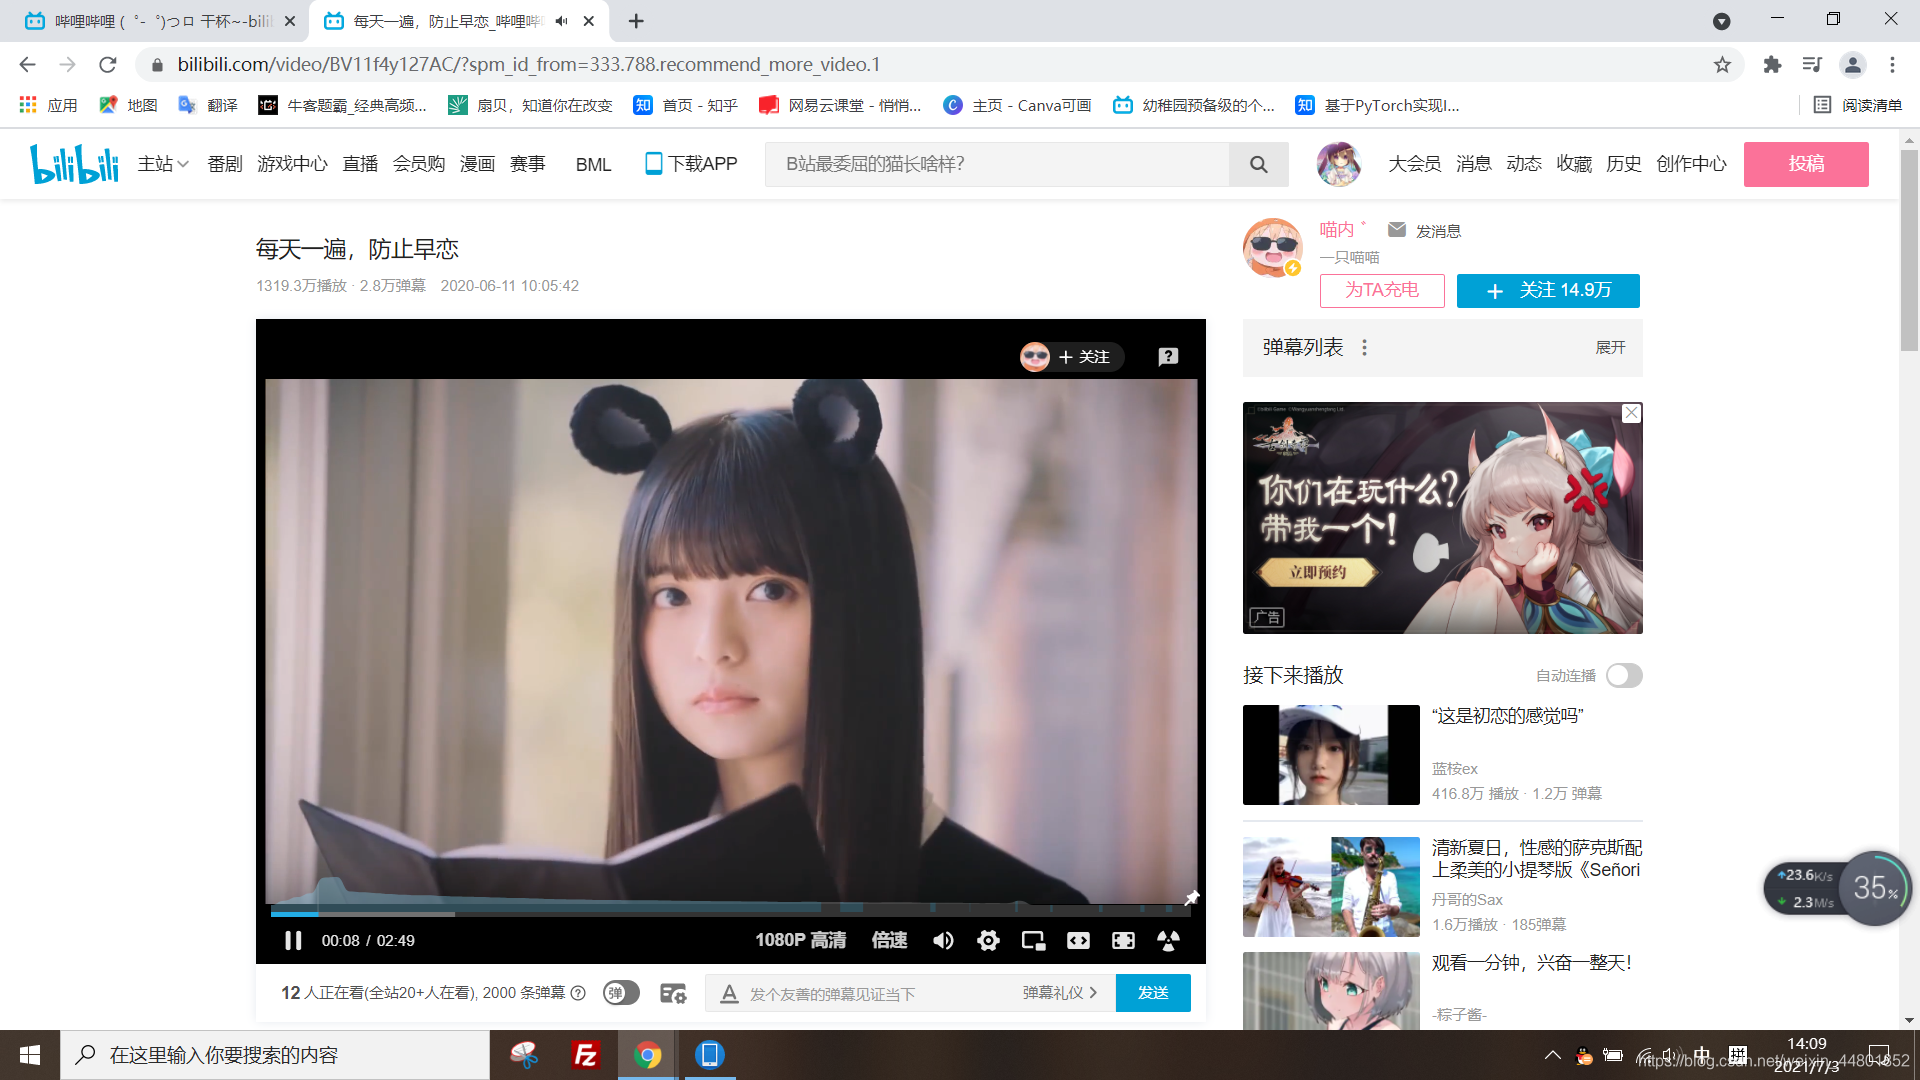
Task: Click the search magnifier icon
Action: pyautogui.click(x=1258, y=164)
